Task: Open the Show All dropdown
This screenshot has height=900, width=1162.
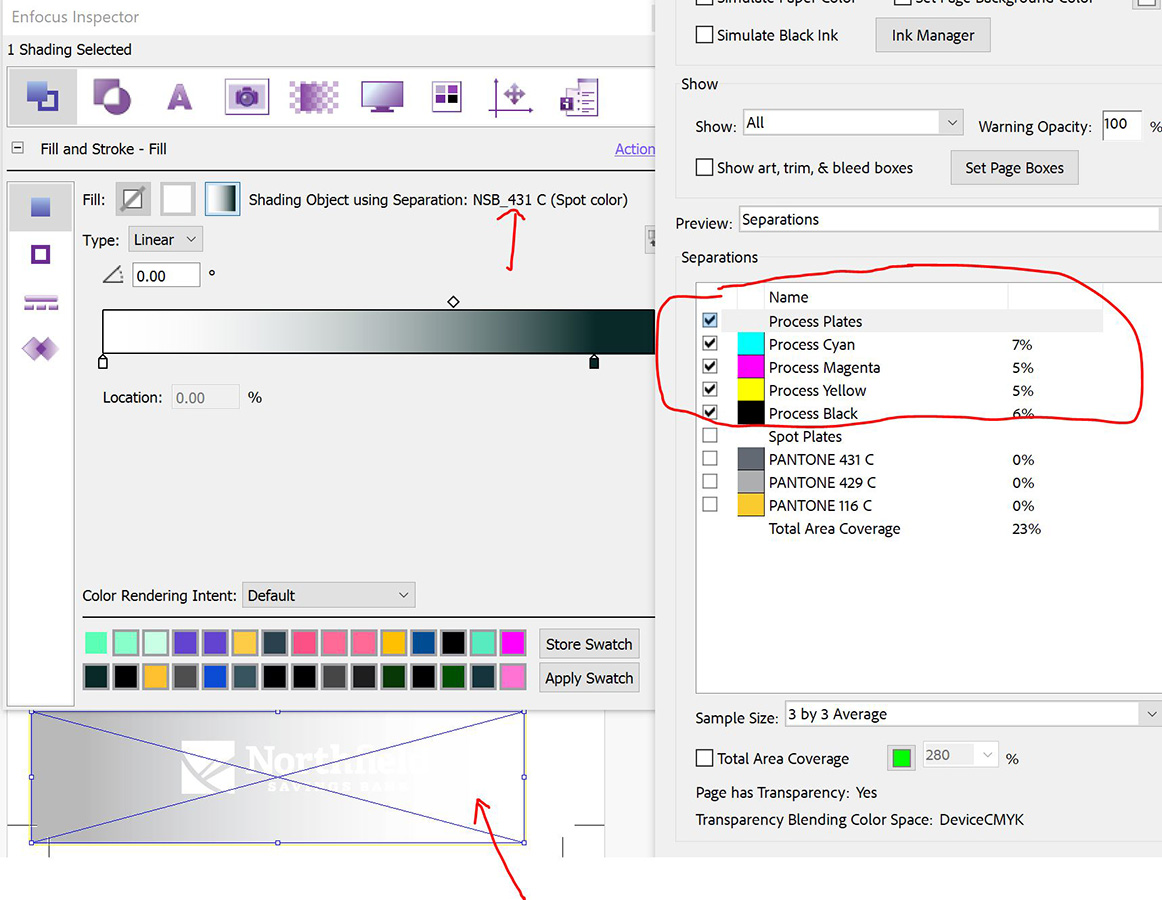Action: 853,122
